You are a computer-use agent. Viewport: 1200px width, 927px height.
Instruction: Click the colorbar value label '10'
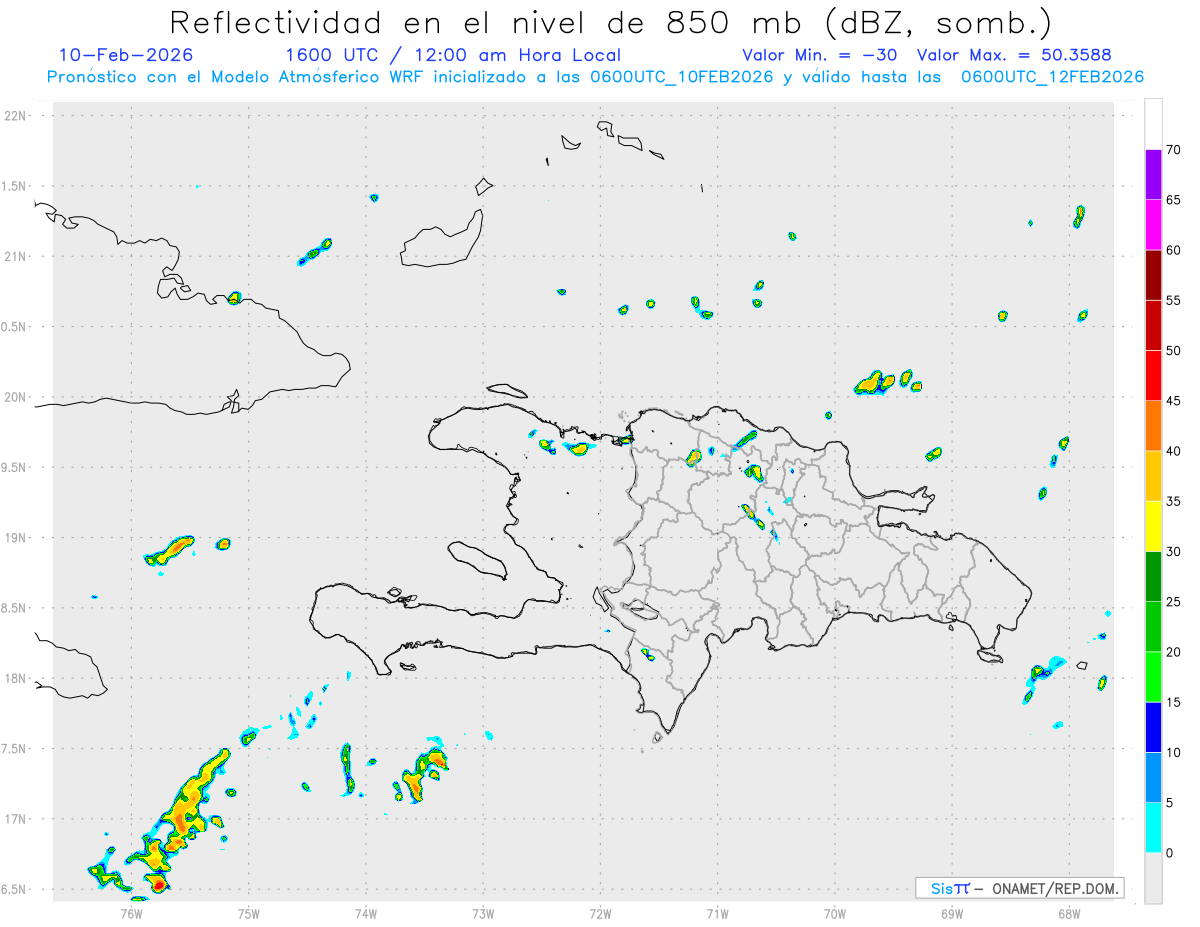click(x=1174, y=753)
